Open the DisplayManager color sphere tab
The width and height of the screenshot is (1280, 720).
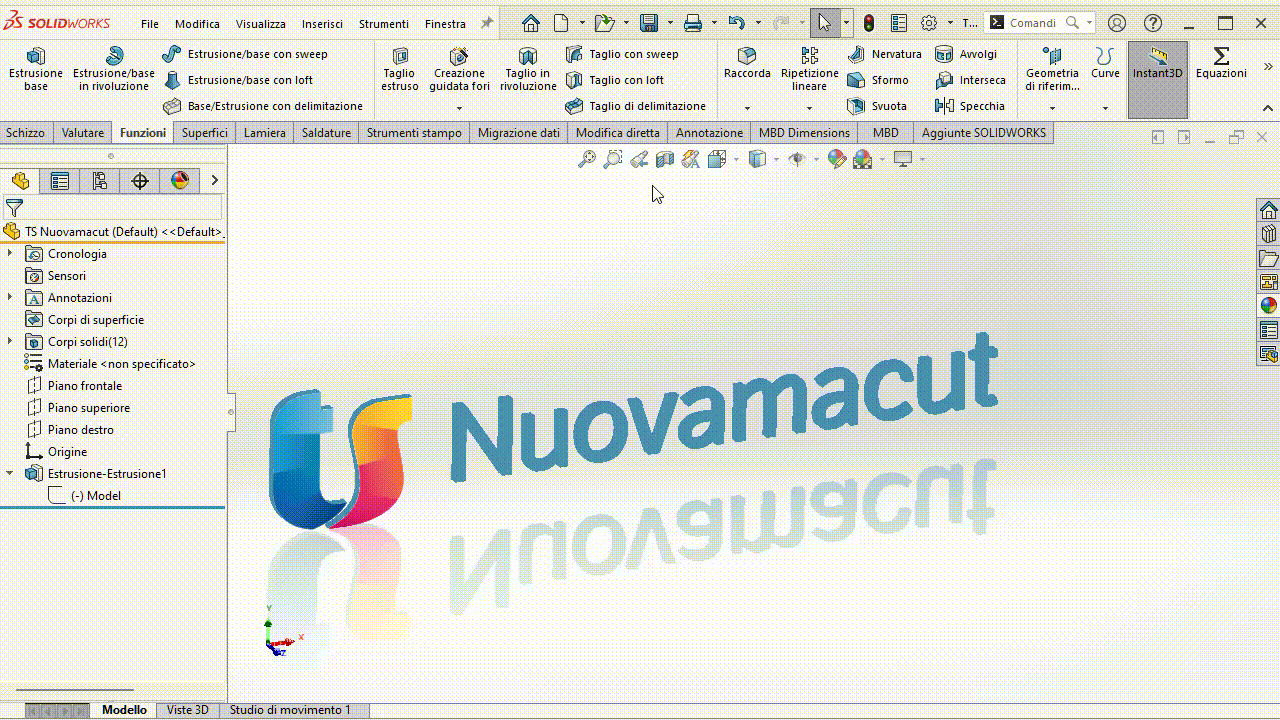180,181
